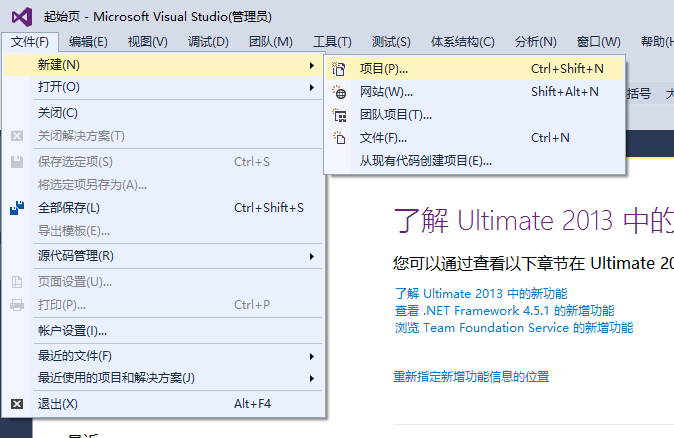Choose 关闭(C) from the File menu

point(163,113)
